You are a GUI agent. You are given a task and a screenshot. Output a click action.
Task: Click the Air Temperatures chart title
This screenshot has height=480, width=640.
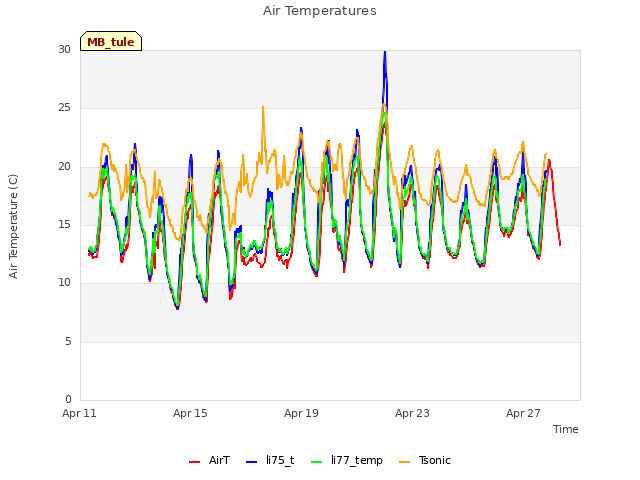(x=320, y=11)
